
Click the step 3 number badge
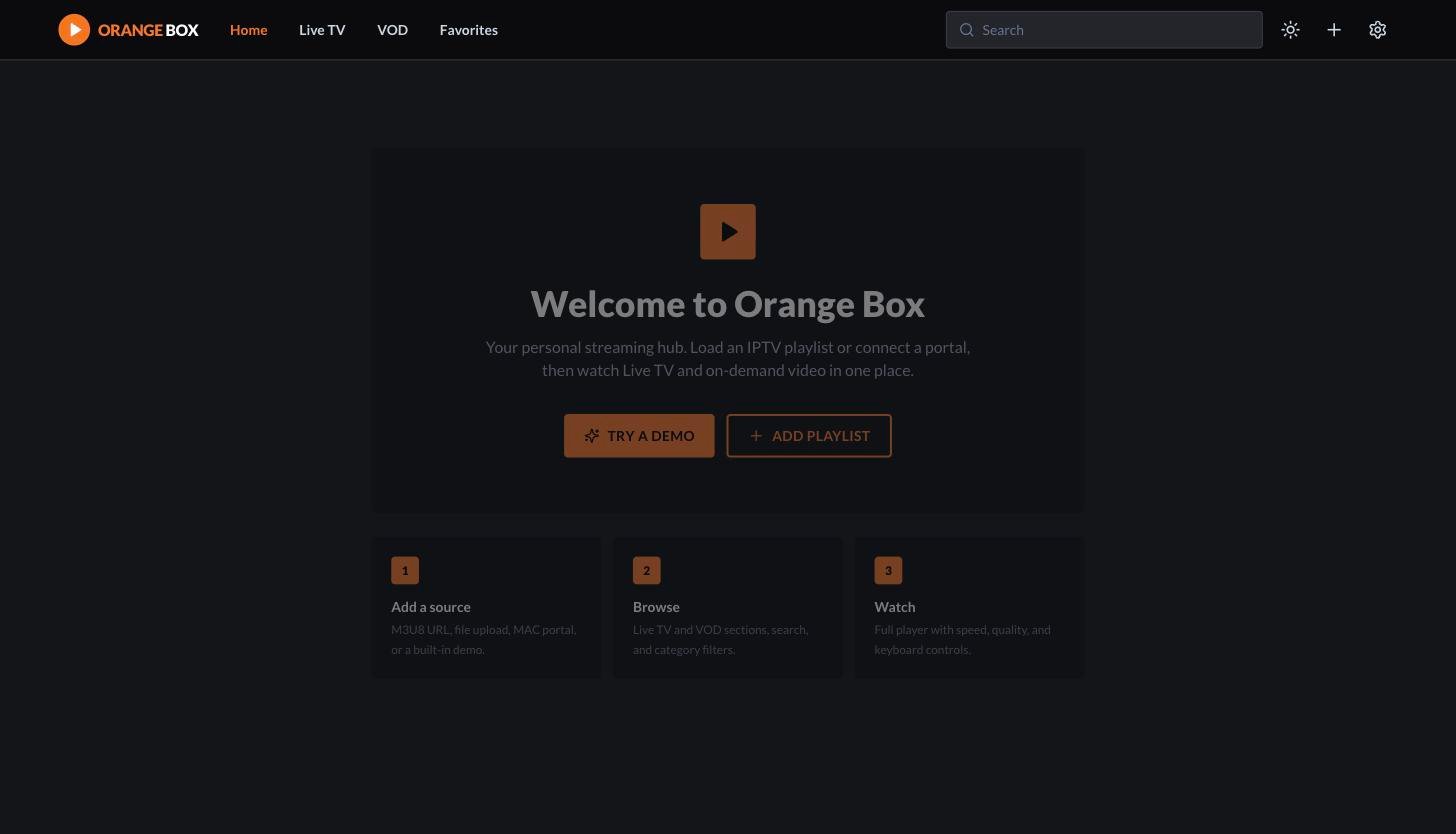pos(888,571)
